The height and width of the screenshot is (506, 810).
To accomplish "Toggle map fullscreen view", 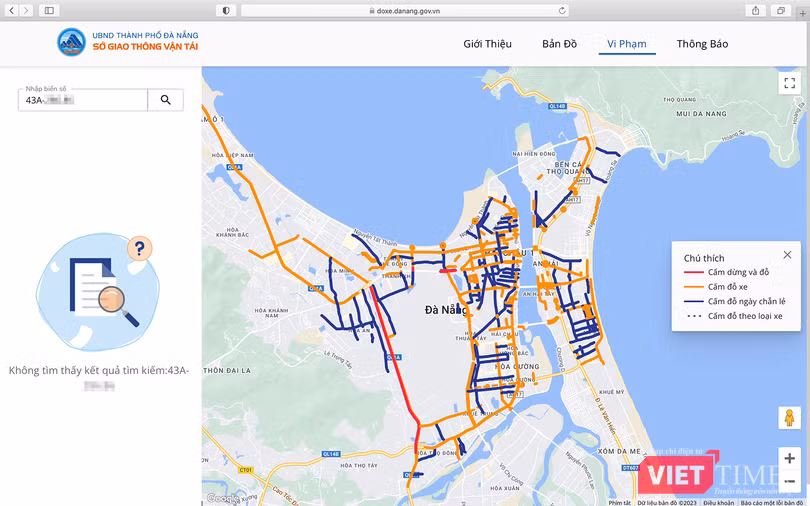I will (x=789, y=83).
